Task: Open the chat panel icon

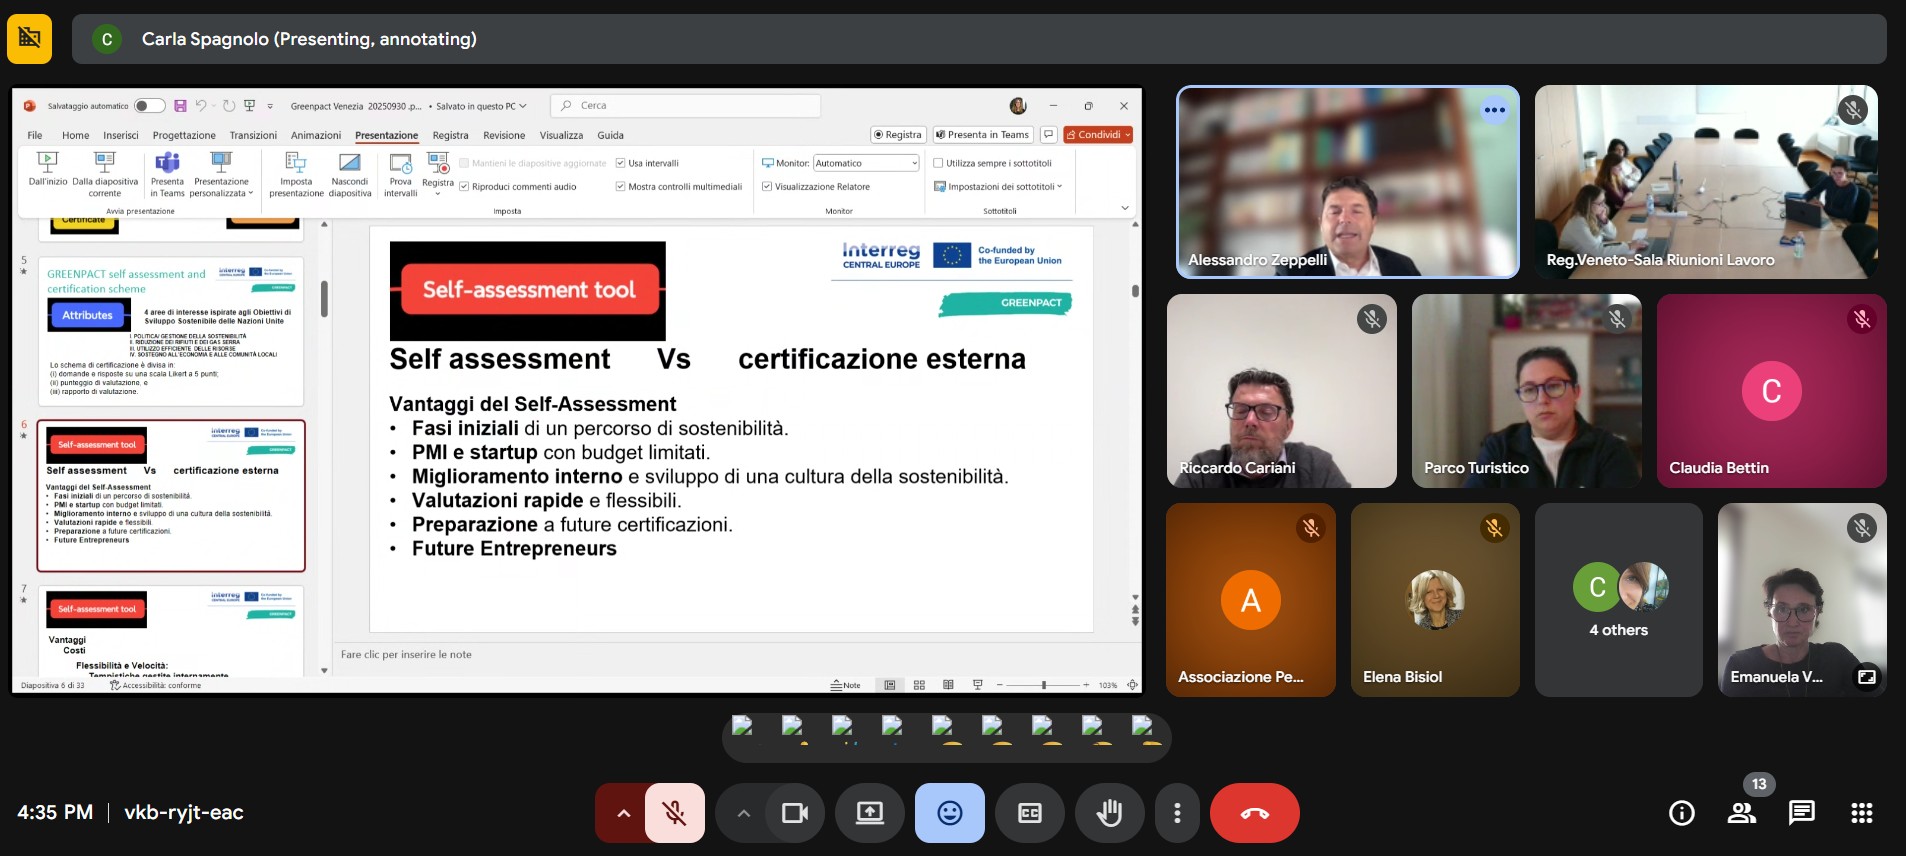Action: point(1801,813)
